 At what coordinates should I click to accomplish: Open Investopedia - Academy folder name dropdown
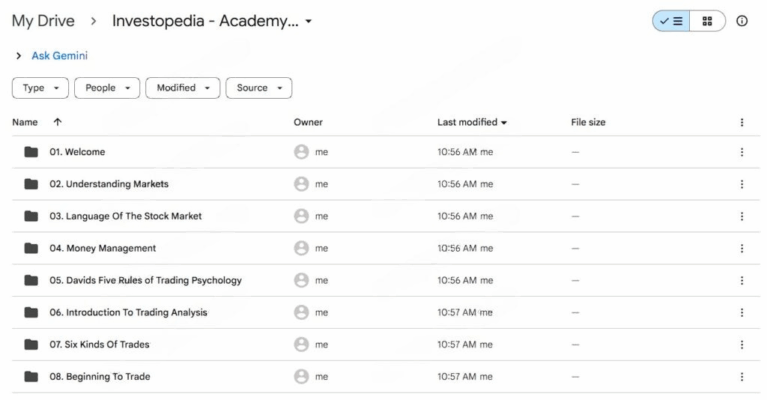(x=212, y=21)
